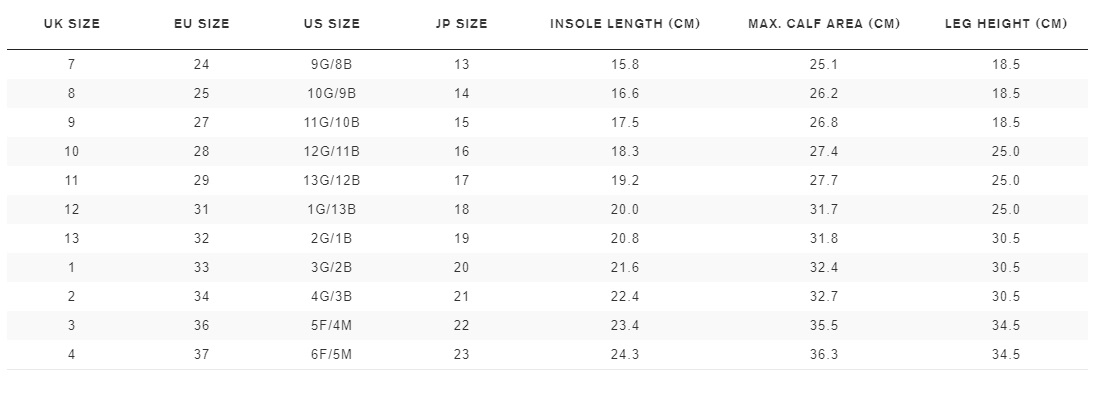Click the LEG HEIGHT (CM) header
The image size is (1105, 415).
click(1006, 24)
